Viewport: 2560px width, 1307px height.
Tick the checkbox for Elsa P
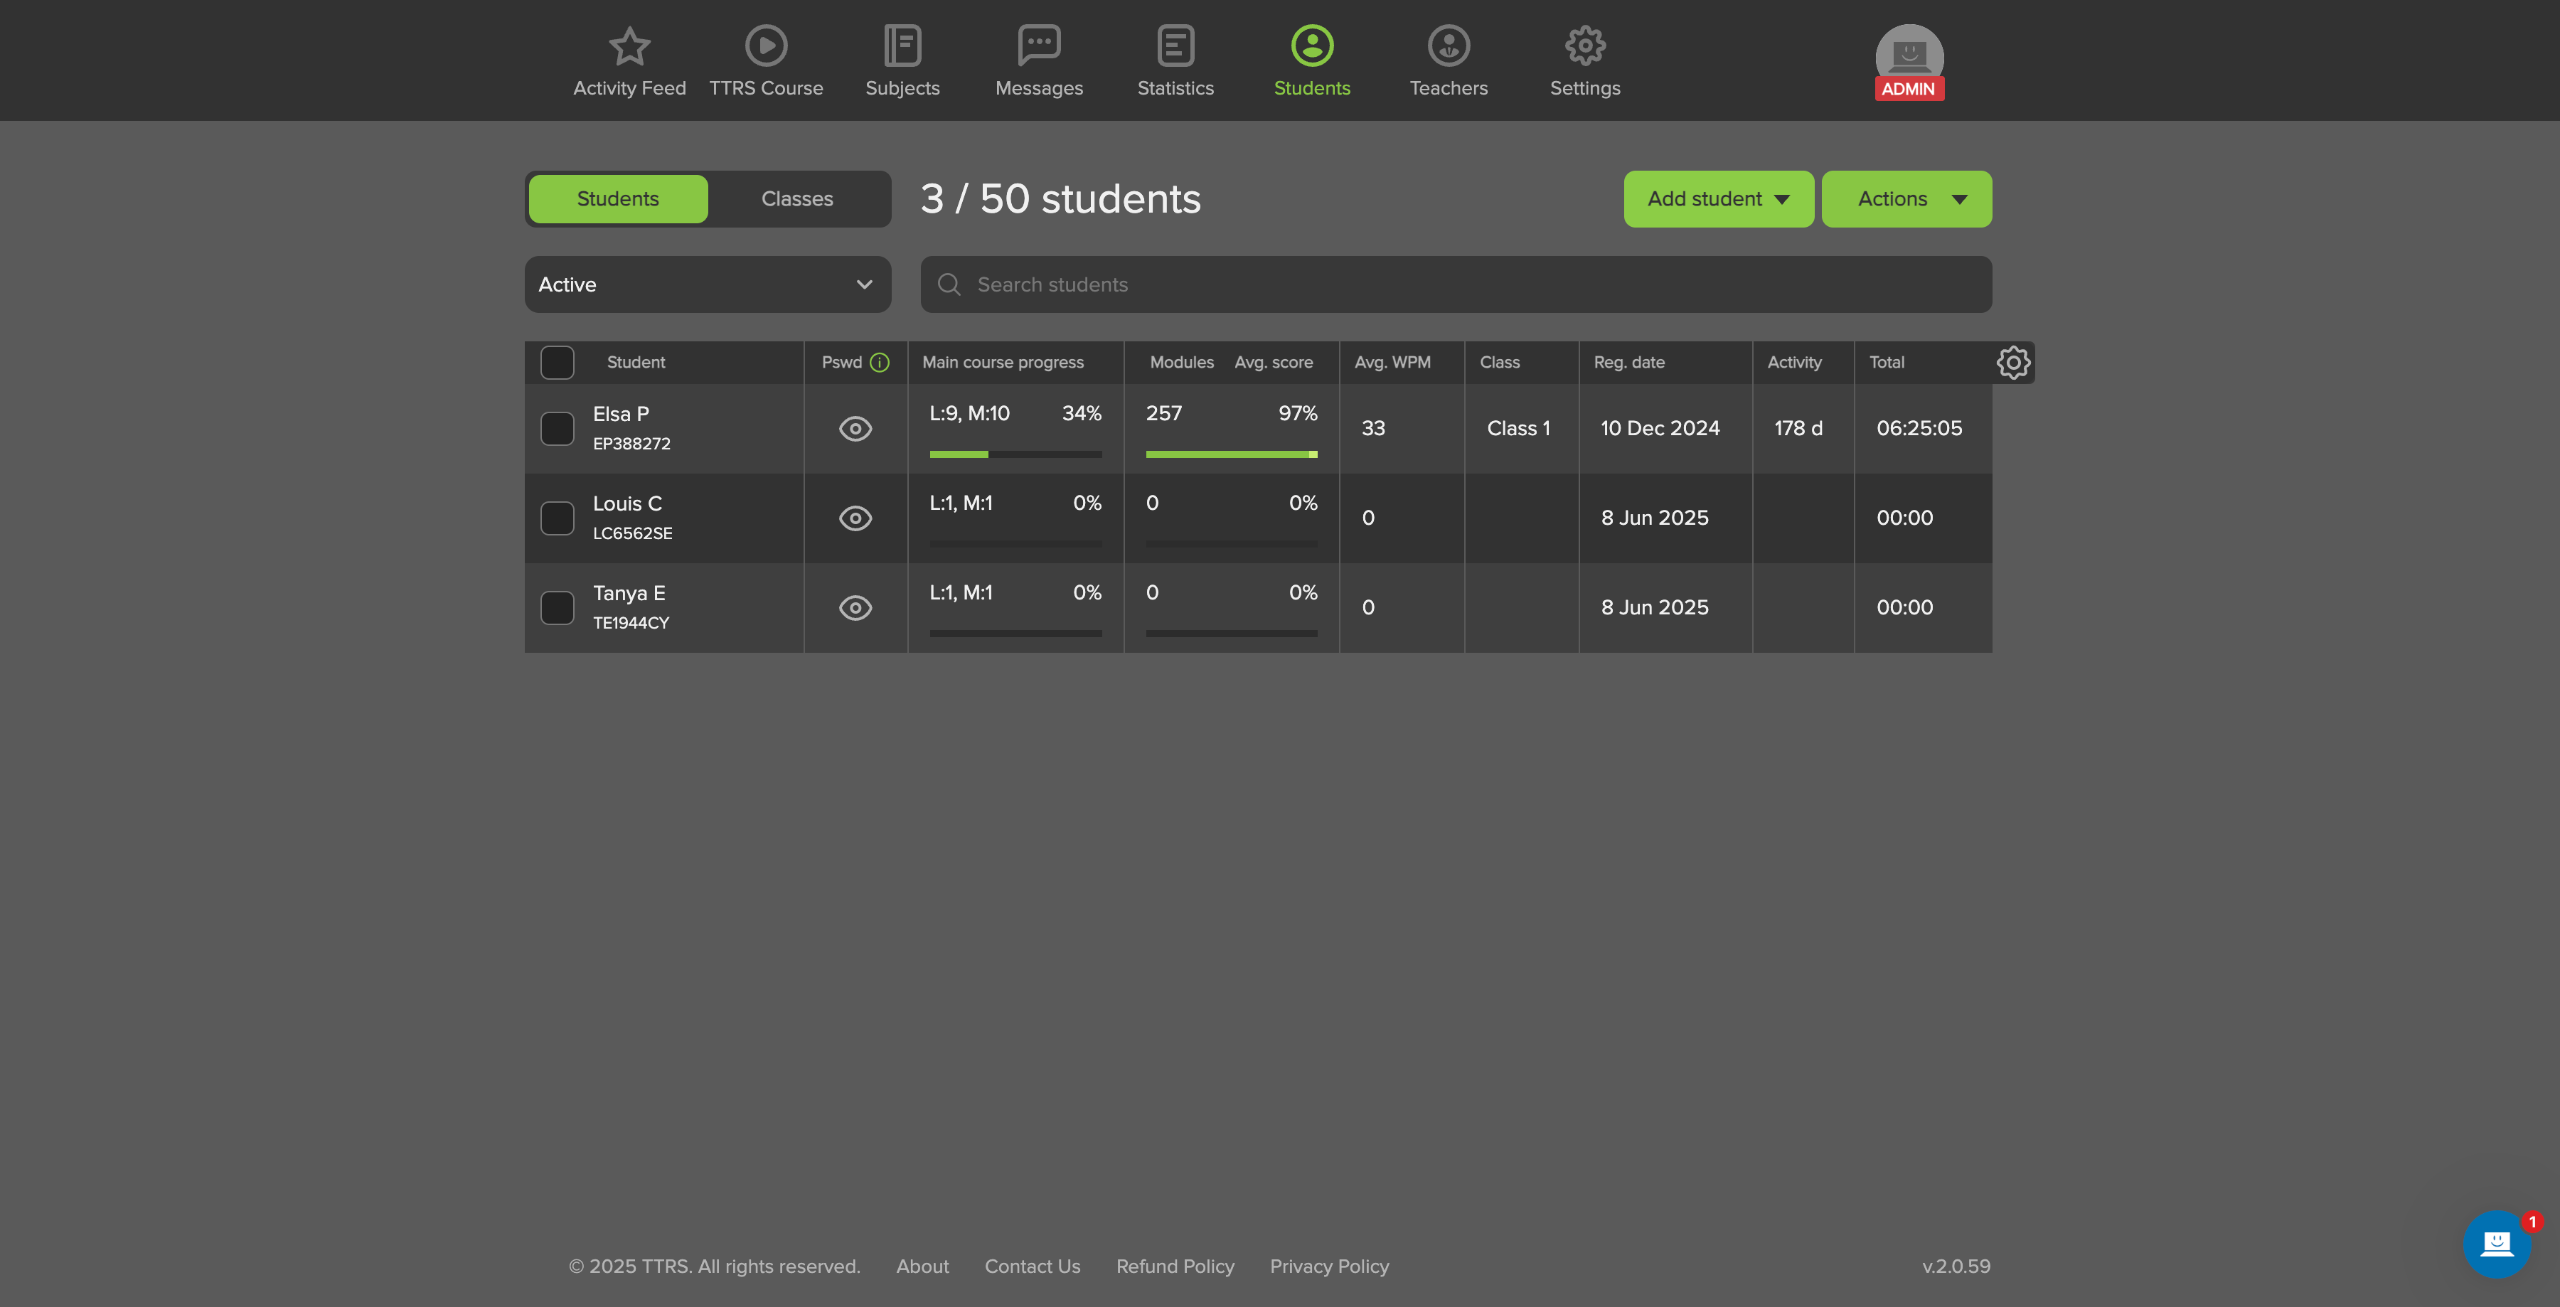[557, 428]
